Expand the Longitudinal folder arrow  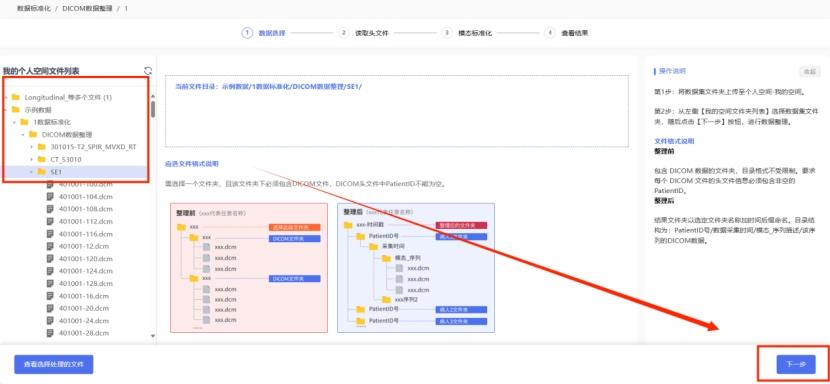[6, 97]
